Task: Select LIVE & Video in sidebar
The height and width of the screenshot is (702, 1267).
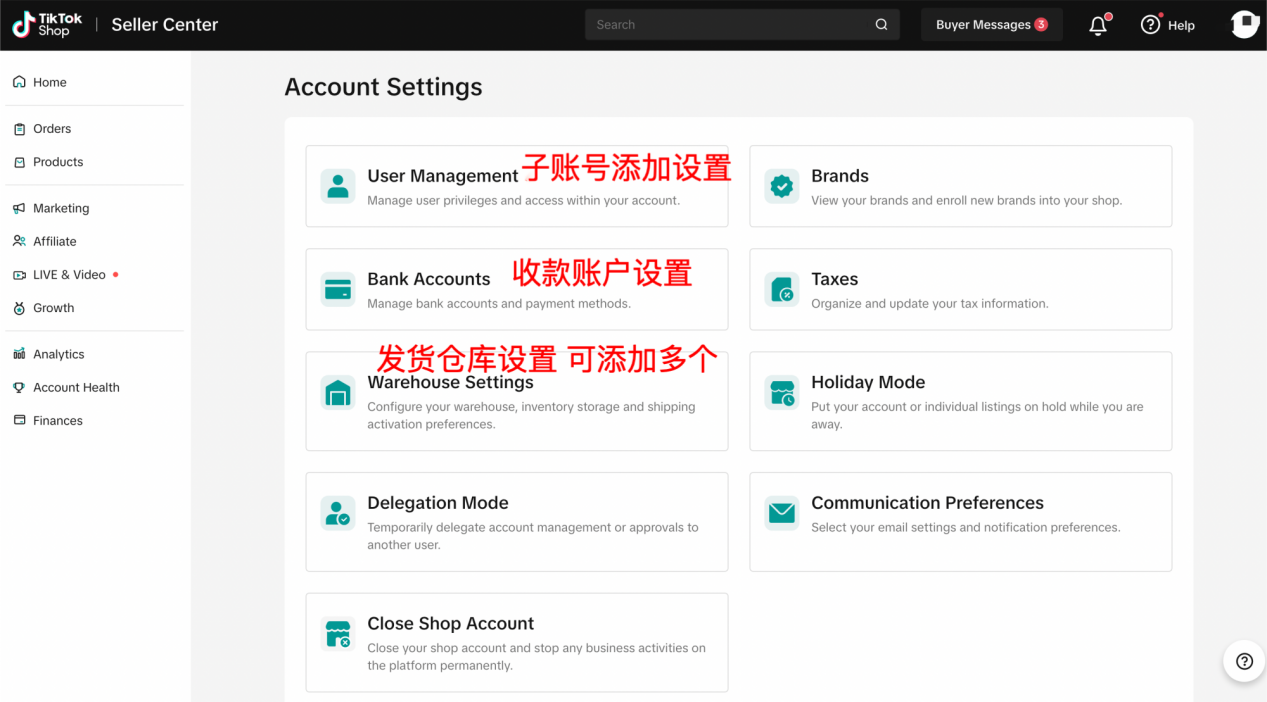Action: 69,275
